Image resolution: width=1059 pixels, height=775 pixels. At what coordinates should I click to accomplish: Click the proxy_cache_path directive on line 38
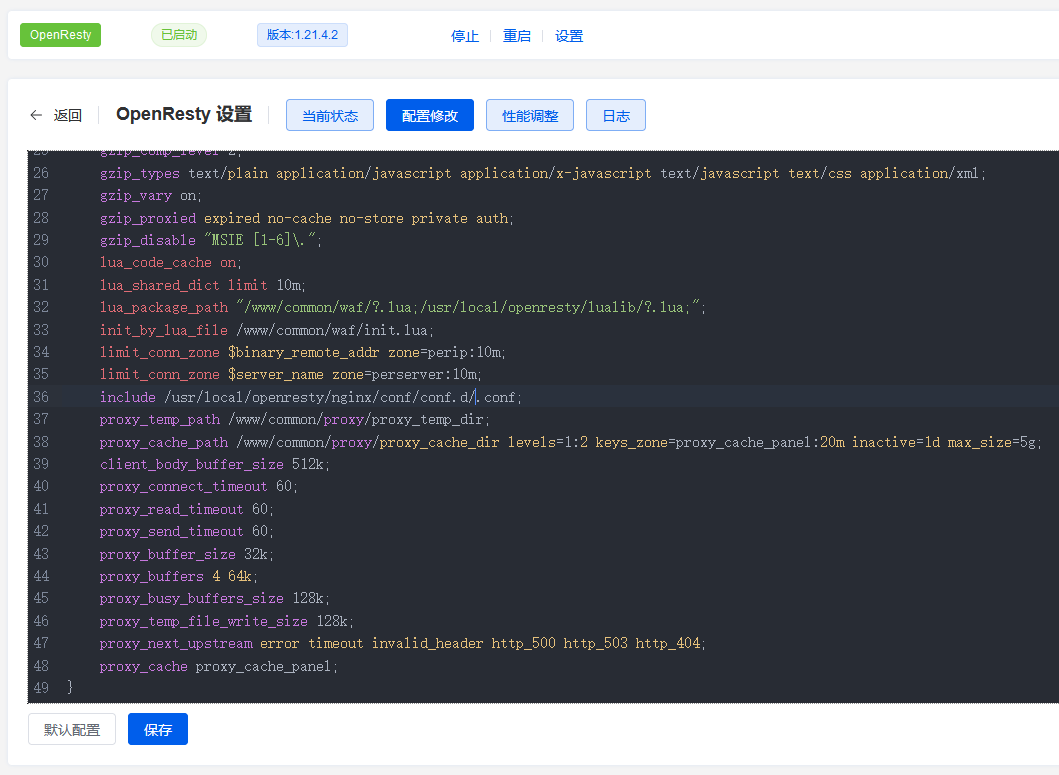[163, 442]
